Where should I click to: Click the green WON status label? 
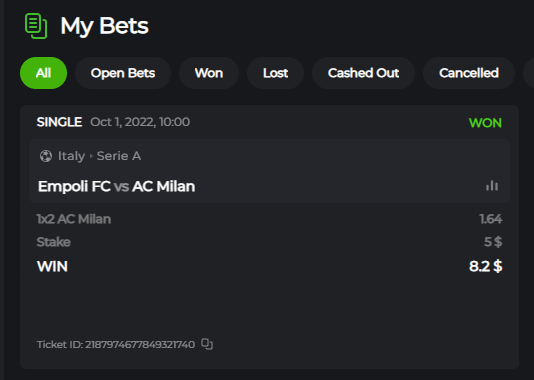pos(485,123)
